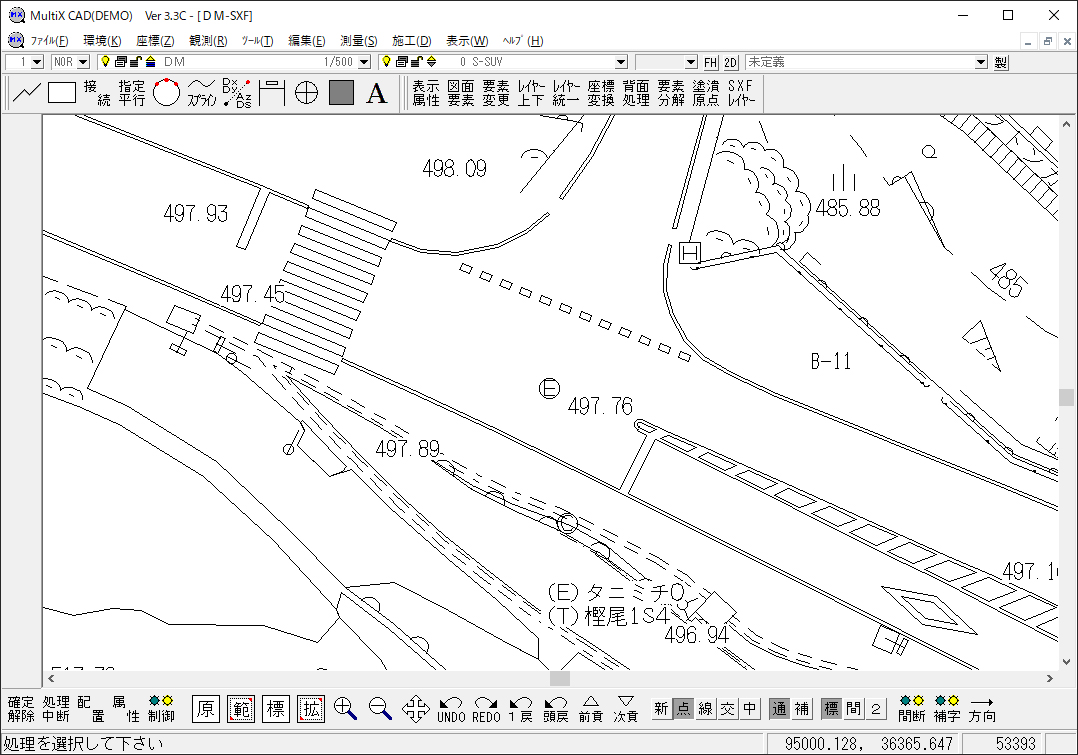Select the line drawing tool
The width and height of the screenshot is (1078, 755).
click(x=27, y=93)
